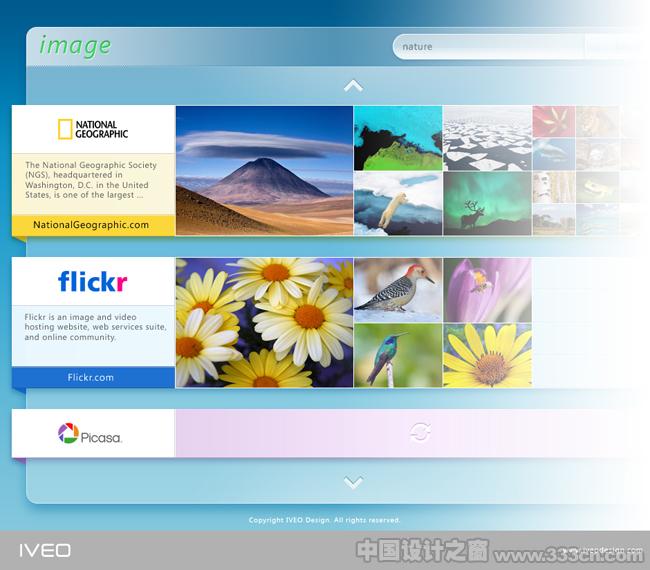650x570 pixels.
Task: Open the reindeer under aurora thumbnail
Action: point(488,204)
